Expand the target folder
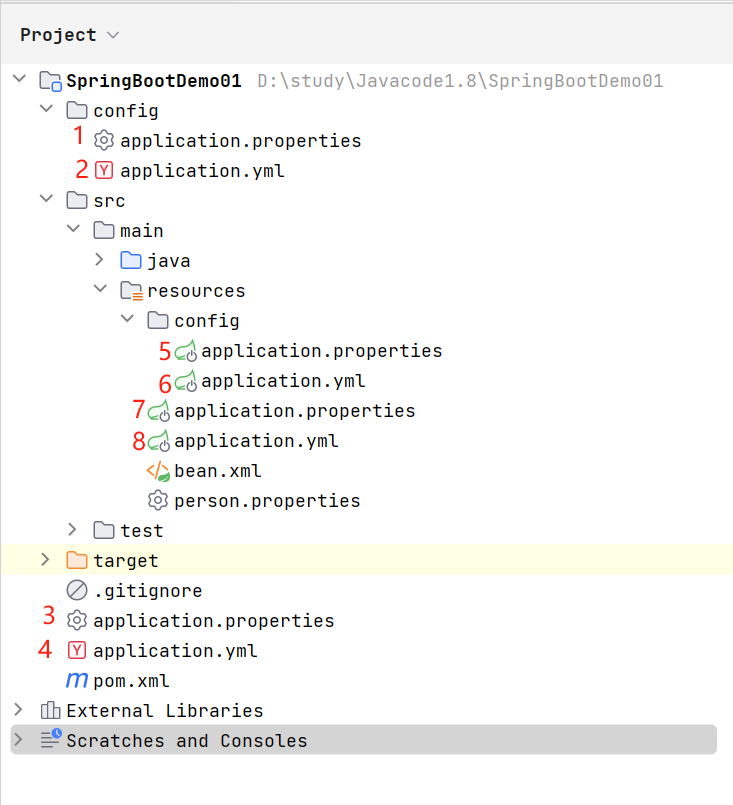Image resolution: width=733 pixels, height=805 pixels. [x=45, y=560]
